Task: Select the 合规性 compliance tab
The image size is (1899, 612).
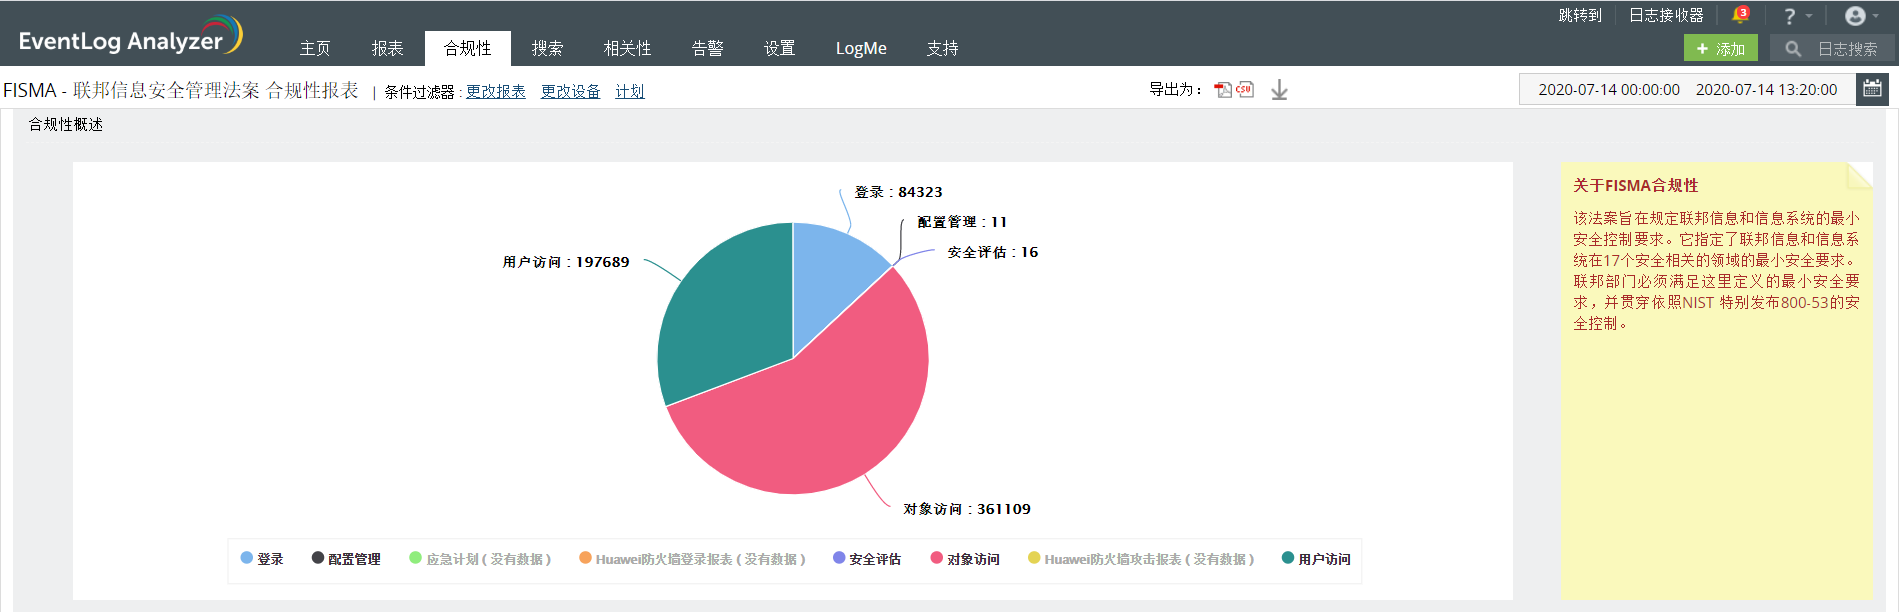Action: (467, 48)
